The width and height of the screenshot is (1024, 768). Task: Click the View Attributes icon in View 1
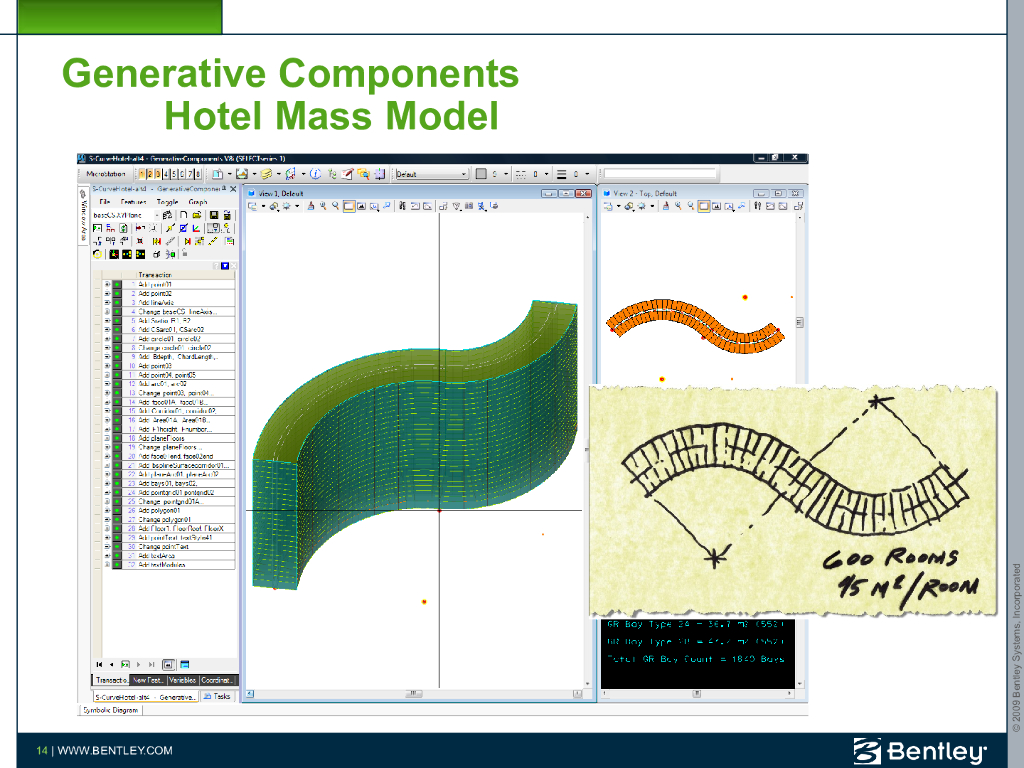click(x=252, y=206)
